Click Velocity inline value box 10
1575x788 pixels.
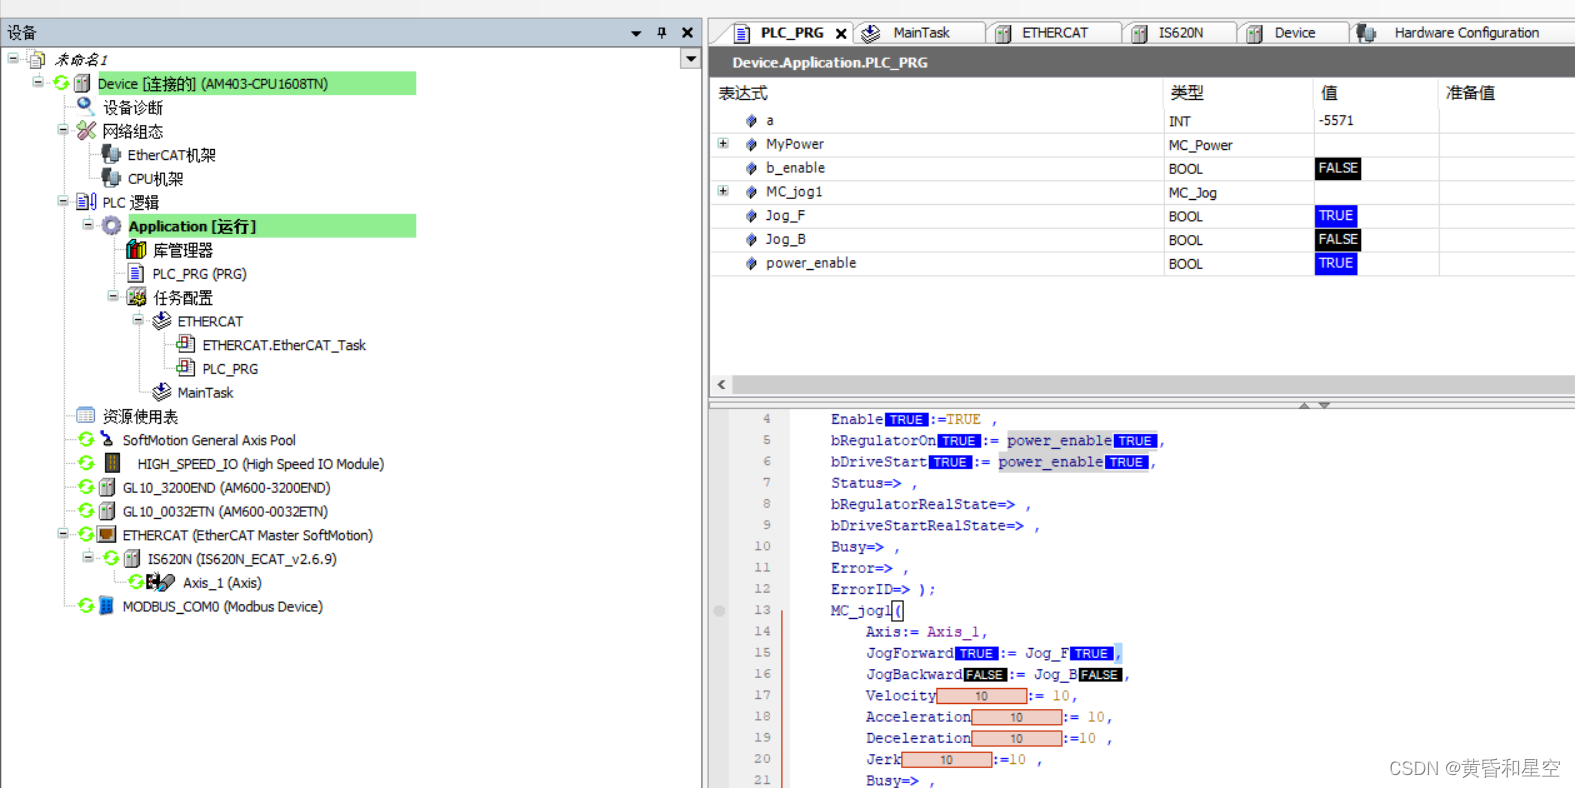point(982,696)
